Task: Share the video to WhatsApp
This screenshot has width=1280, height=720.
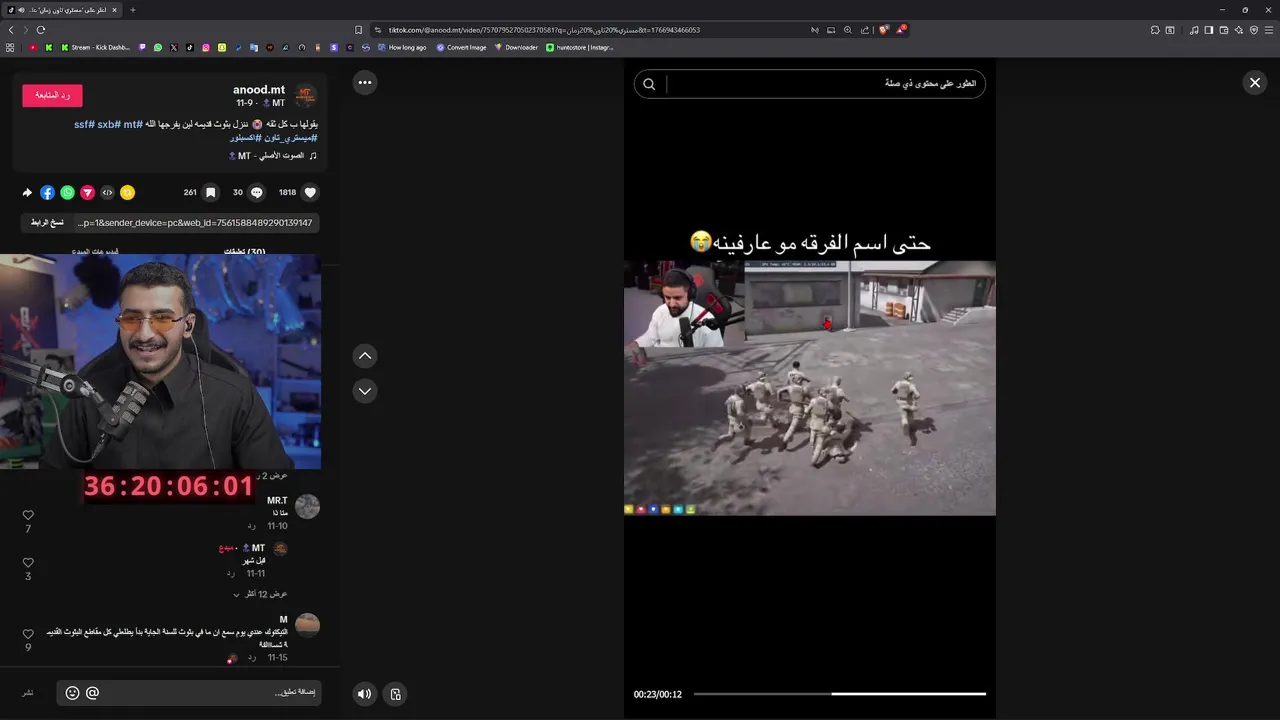Action: point(67,192)
